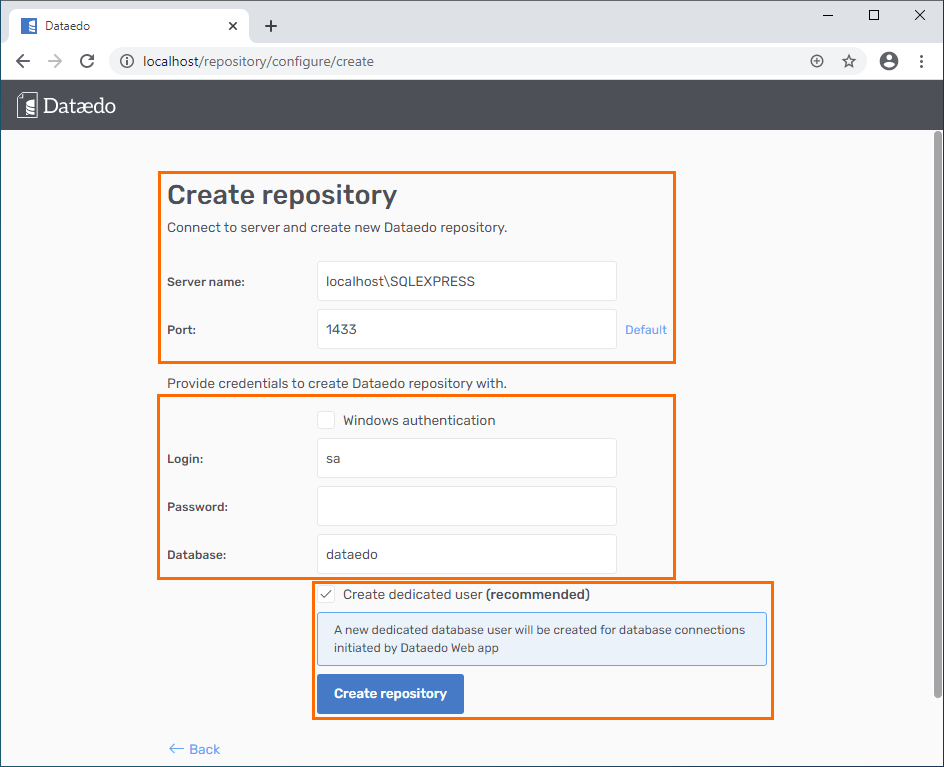Viewport: 944px width, 767px height.
Task: Click into the Password field
Action: click(x=466, y=506)
